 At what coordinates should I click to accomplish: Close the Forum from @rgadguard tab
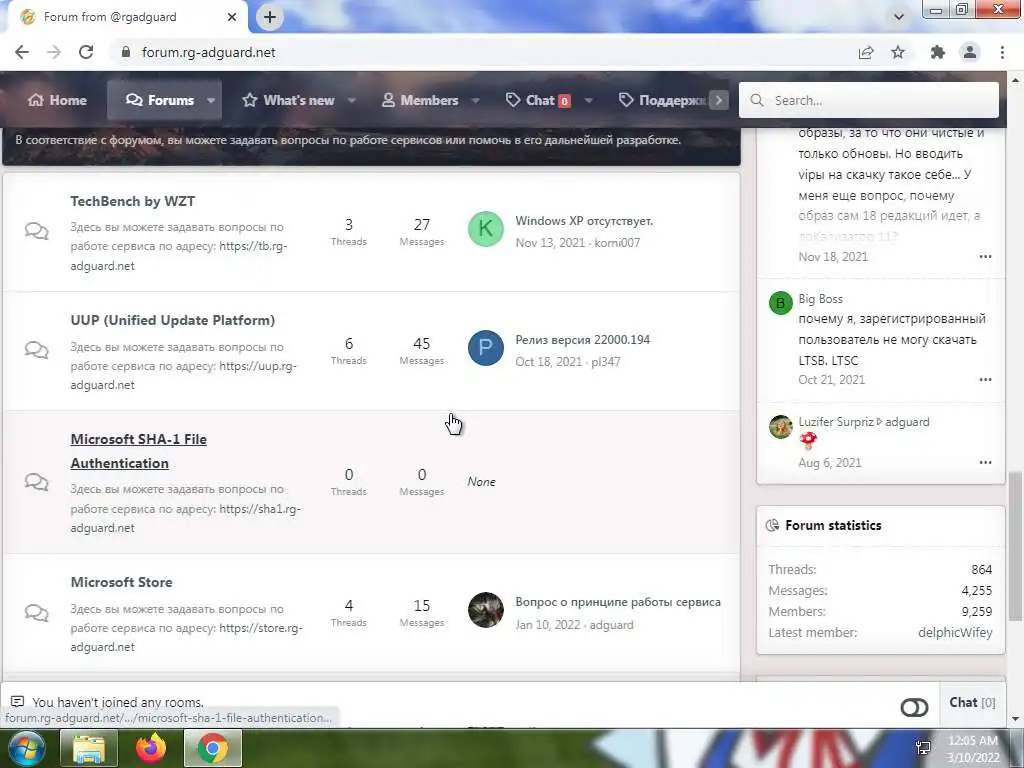click(x=232, y=17)
